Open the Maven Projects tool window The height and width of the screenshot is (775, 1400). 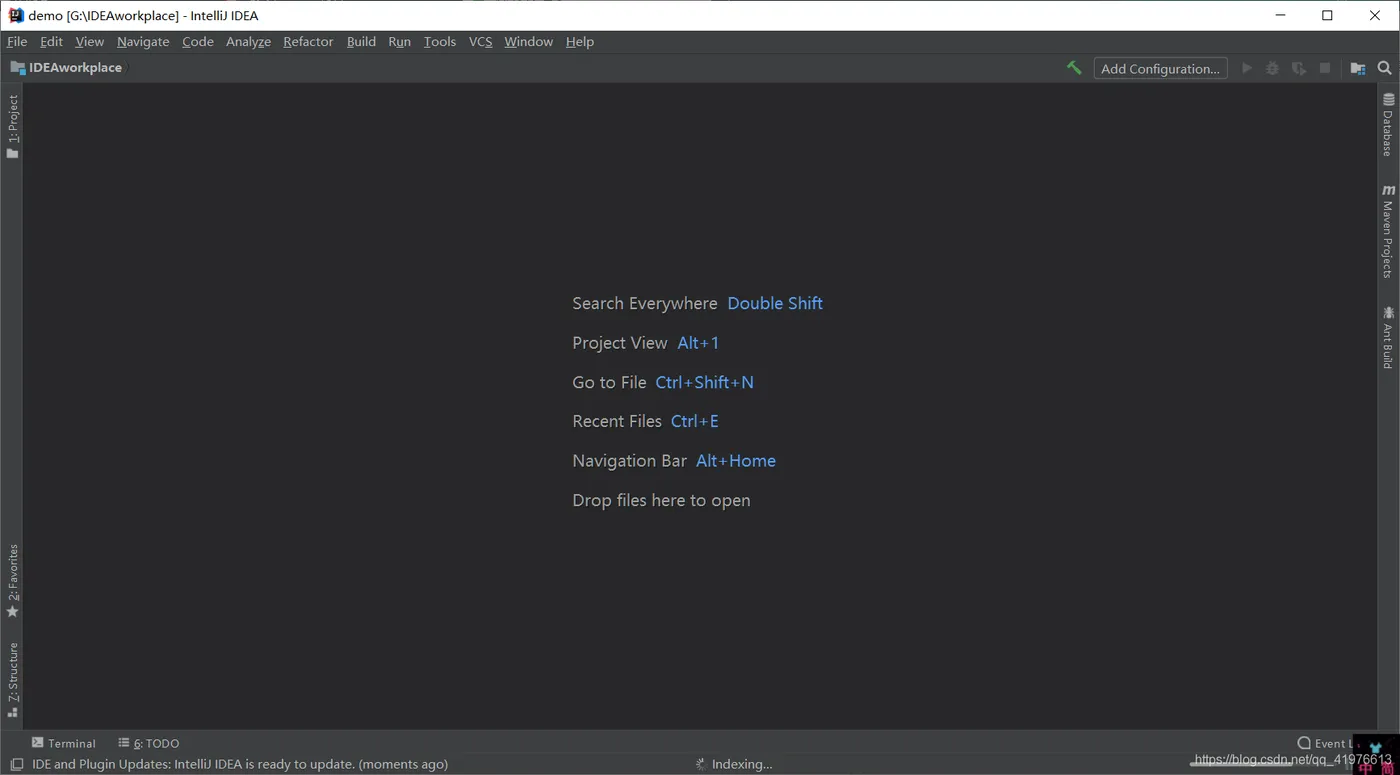pyautogui.click(x=1388, y=231)
